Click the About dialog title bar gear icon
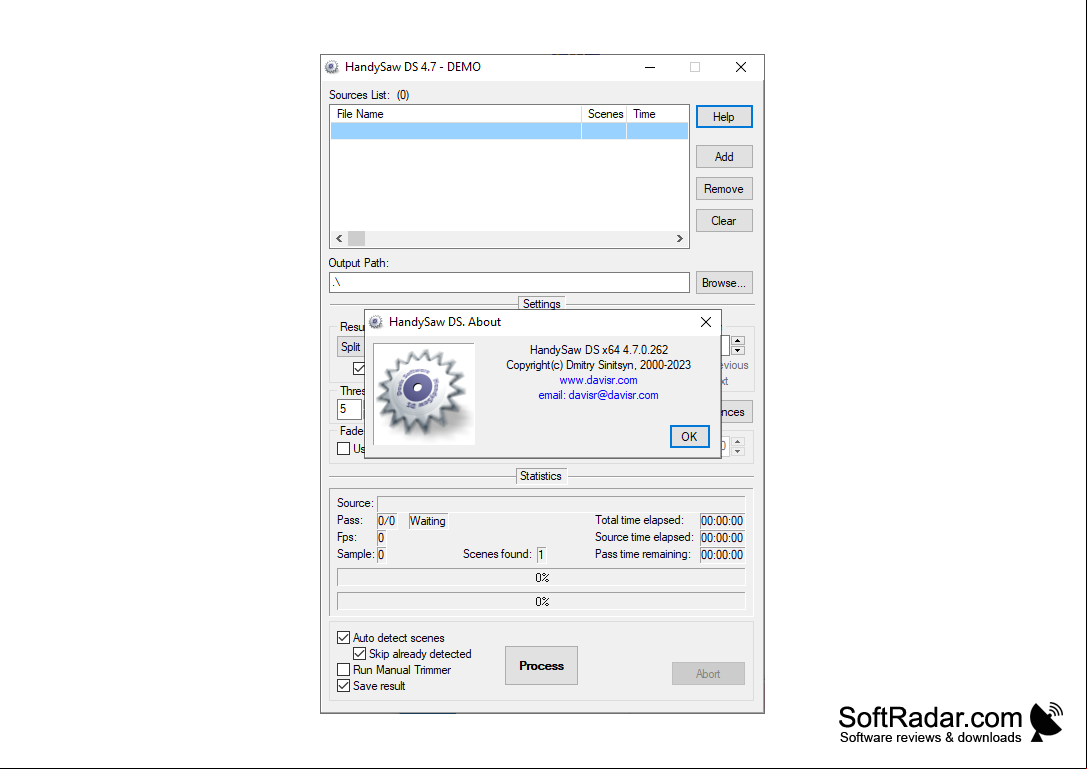The height and width of the screenshot is (769, 1087). pyautogui.click(x=376, y=322)
